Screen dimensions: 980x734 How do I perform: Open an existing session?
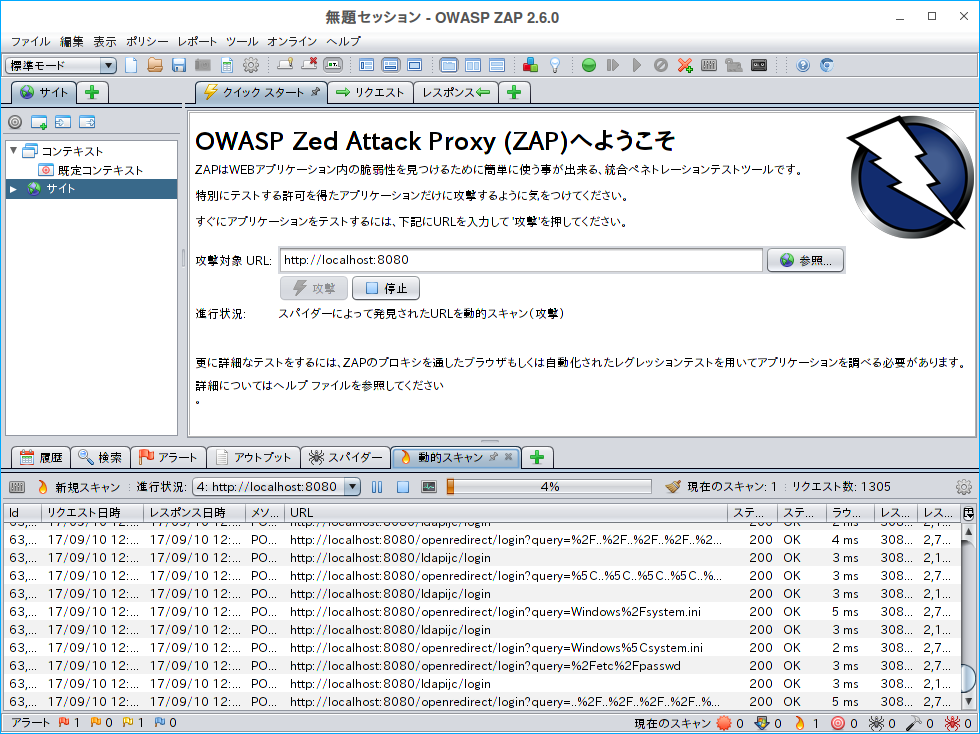(155, 65)
